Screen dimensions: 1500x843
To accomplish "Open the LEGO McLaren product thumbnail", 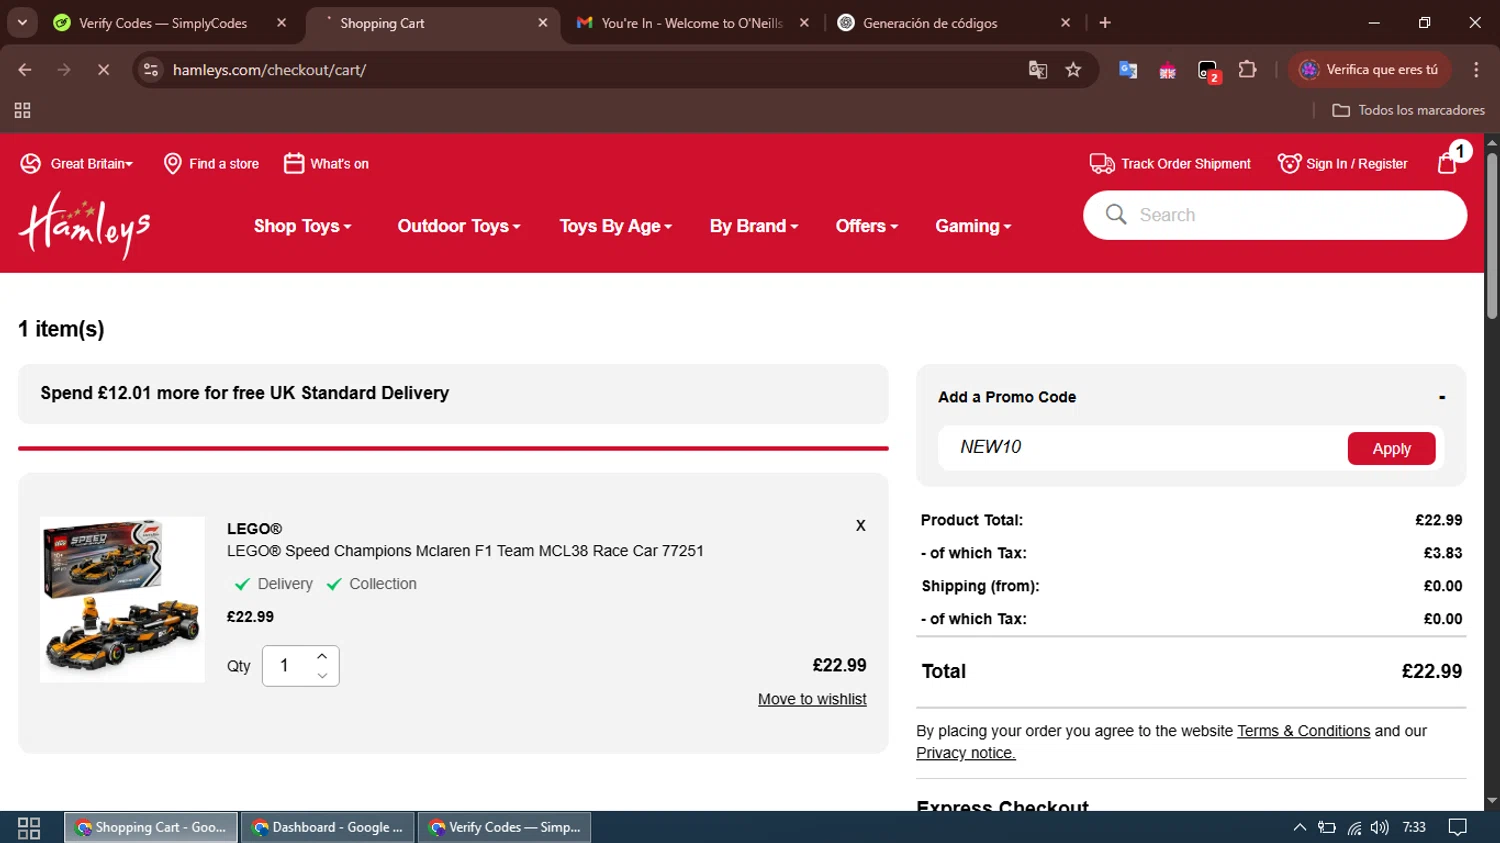I will (122, 599).
